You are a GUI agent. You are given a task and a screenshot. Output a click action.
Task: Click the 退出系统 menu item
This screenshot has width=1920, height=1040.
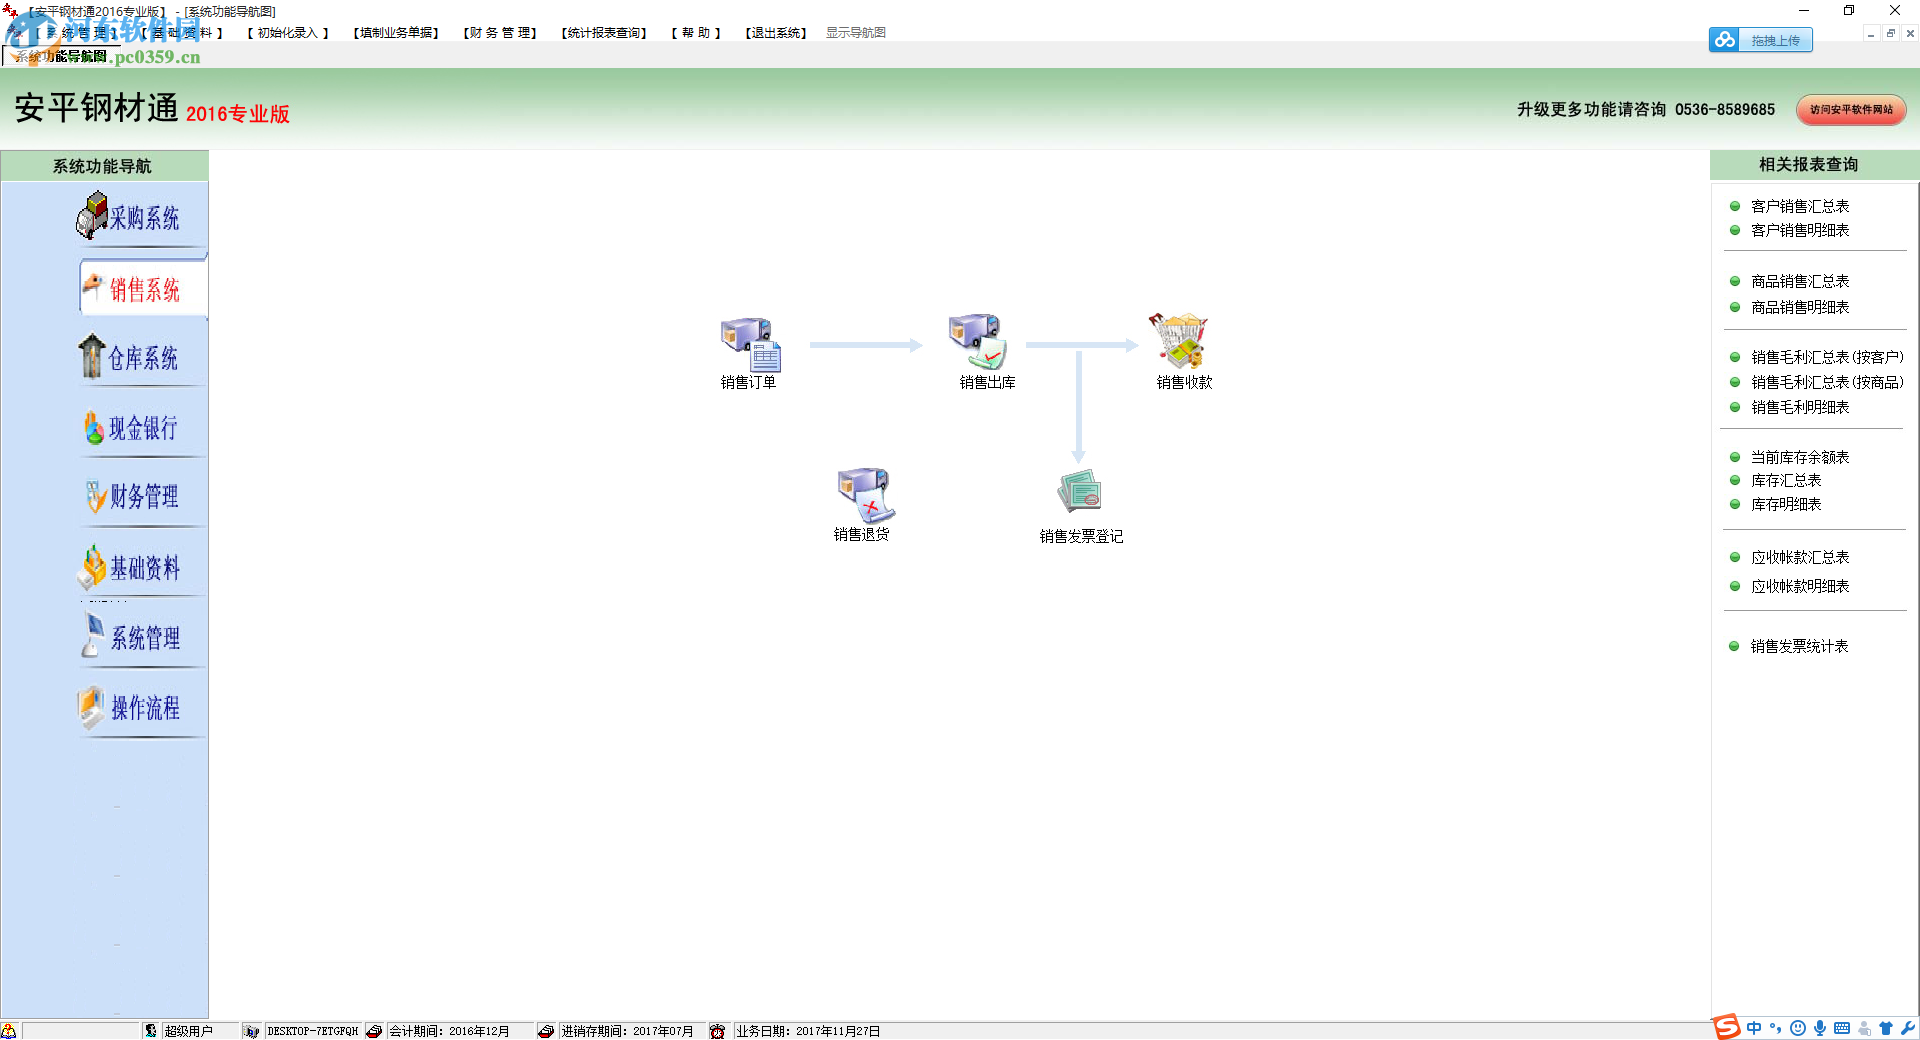(776, 33)
